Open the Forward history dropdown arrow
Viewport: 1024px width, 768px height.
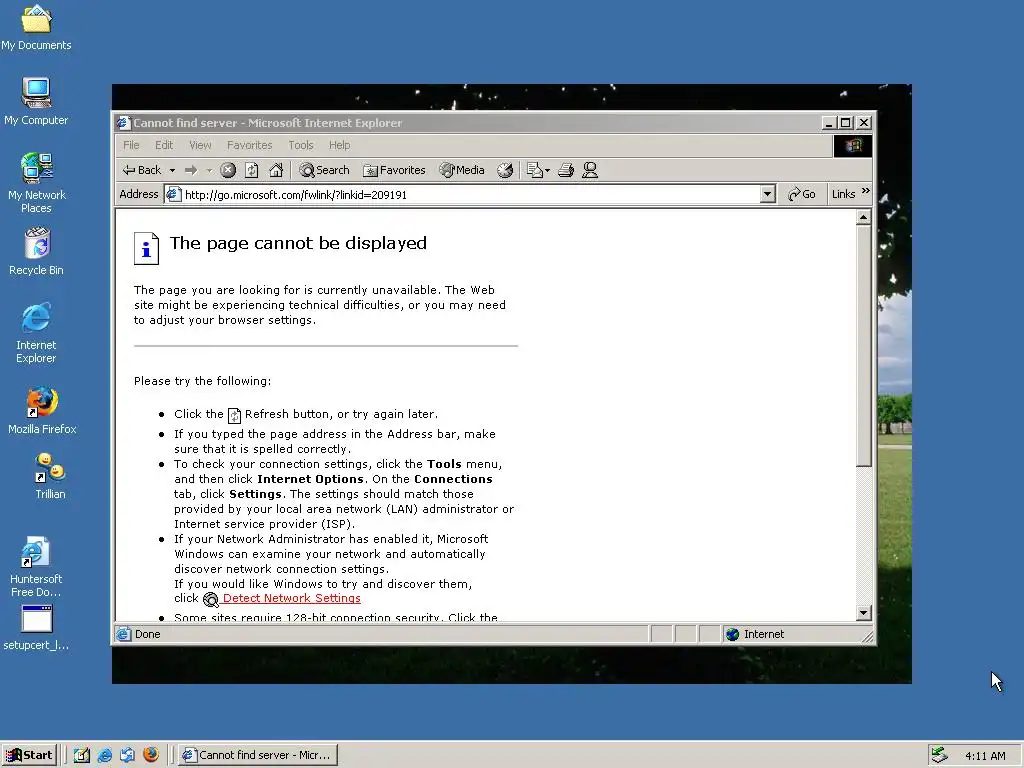209,170
